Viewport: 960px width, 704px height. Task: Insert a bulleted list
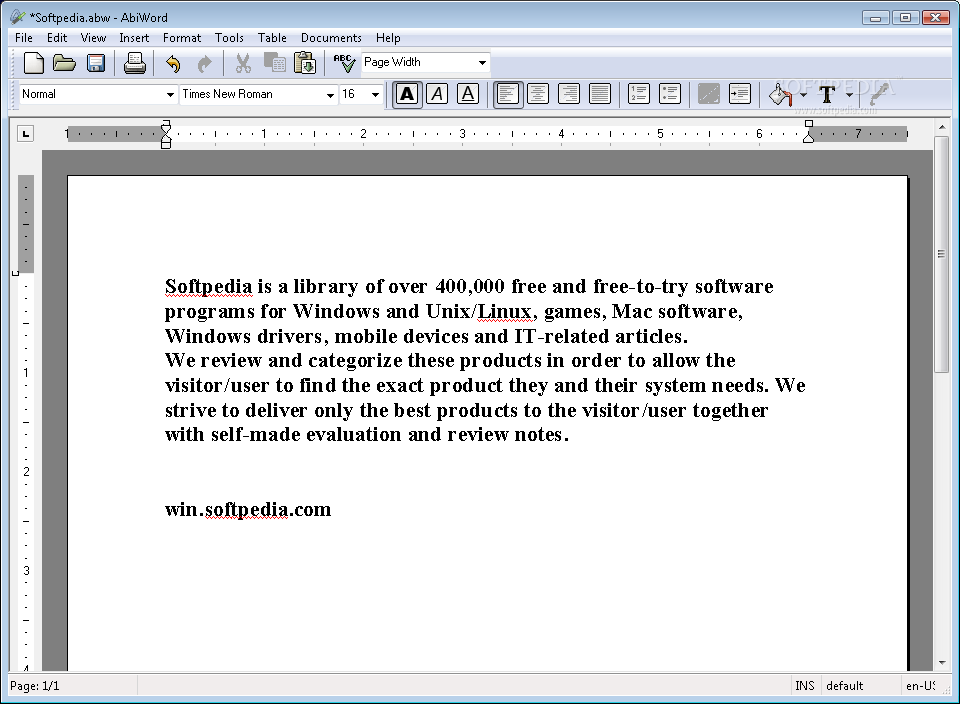tap(670, 94)
